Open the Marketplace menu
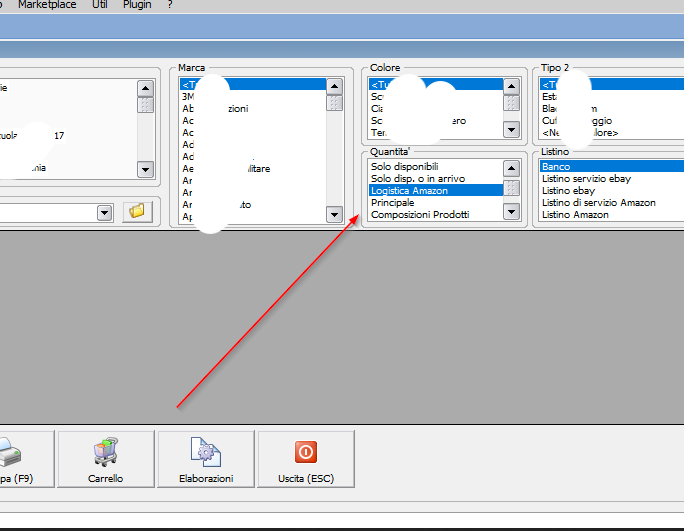 pyautogui.click(x=47, y=5)
